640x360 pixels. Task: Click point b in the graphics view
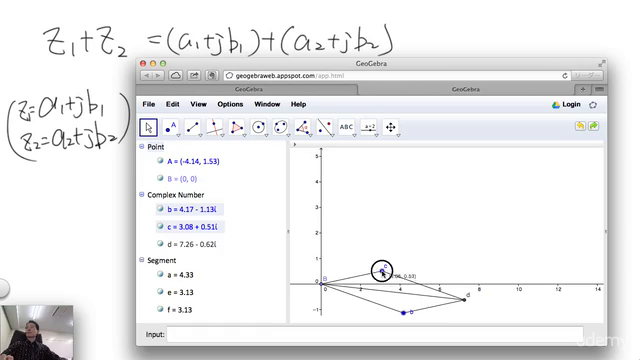(x=403, y=313)
